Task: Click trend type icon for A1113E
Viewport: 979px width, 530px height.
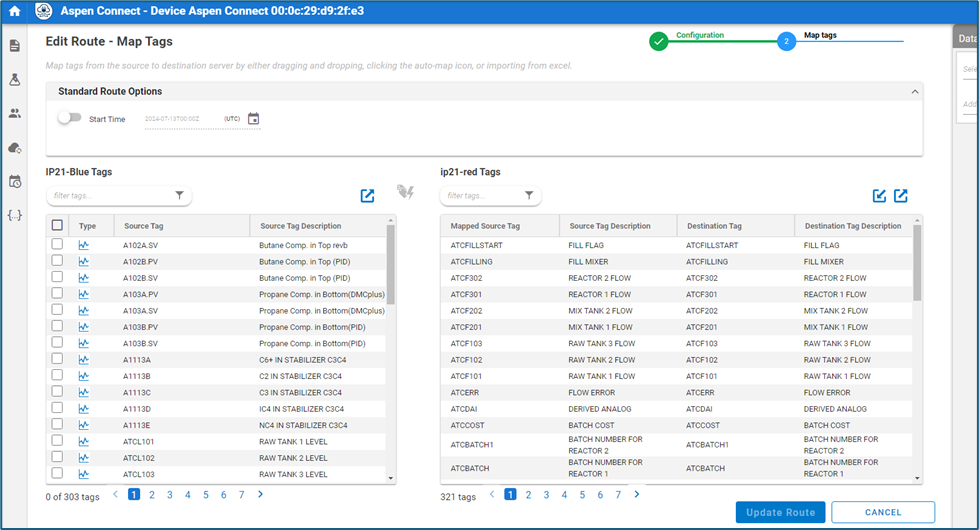Action: (84, 425)
